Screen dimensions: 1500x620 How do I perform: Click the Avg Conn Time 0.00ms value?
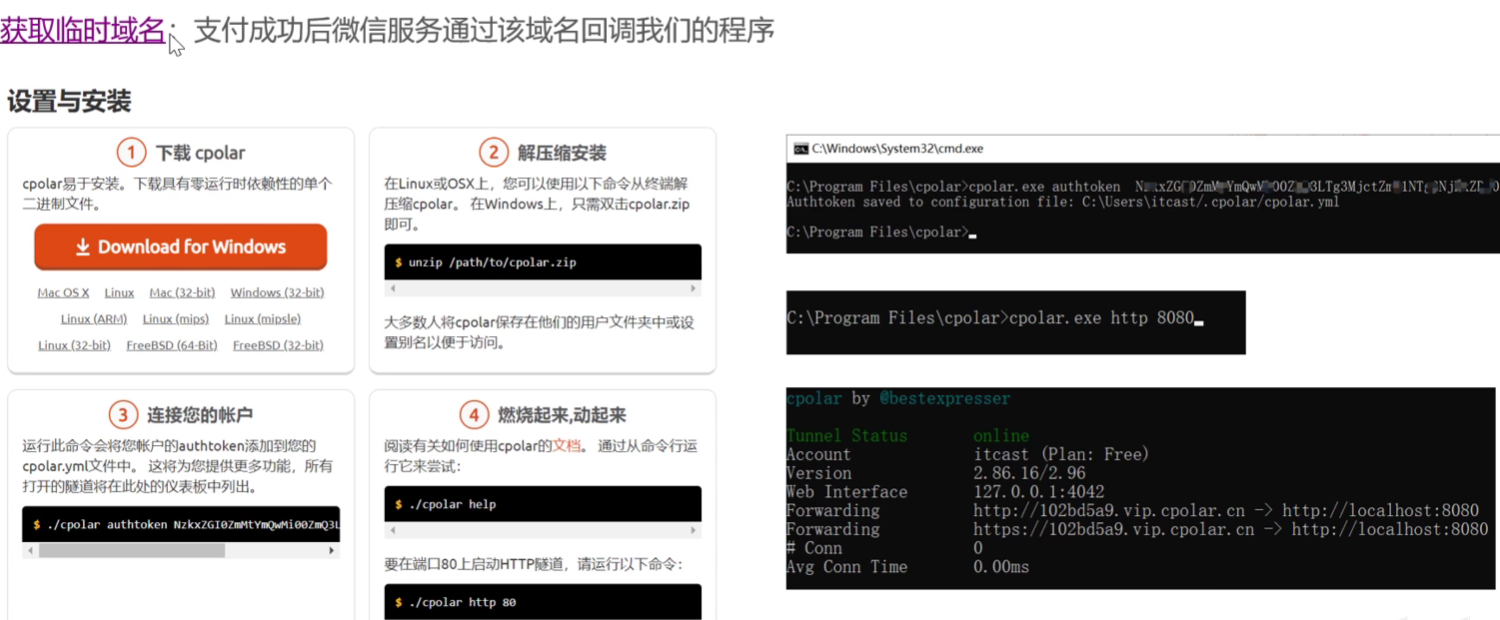[1001, 567]
